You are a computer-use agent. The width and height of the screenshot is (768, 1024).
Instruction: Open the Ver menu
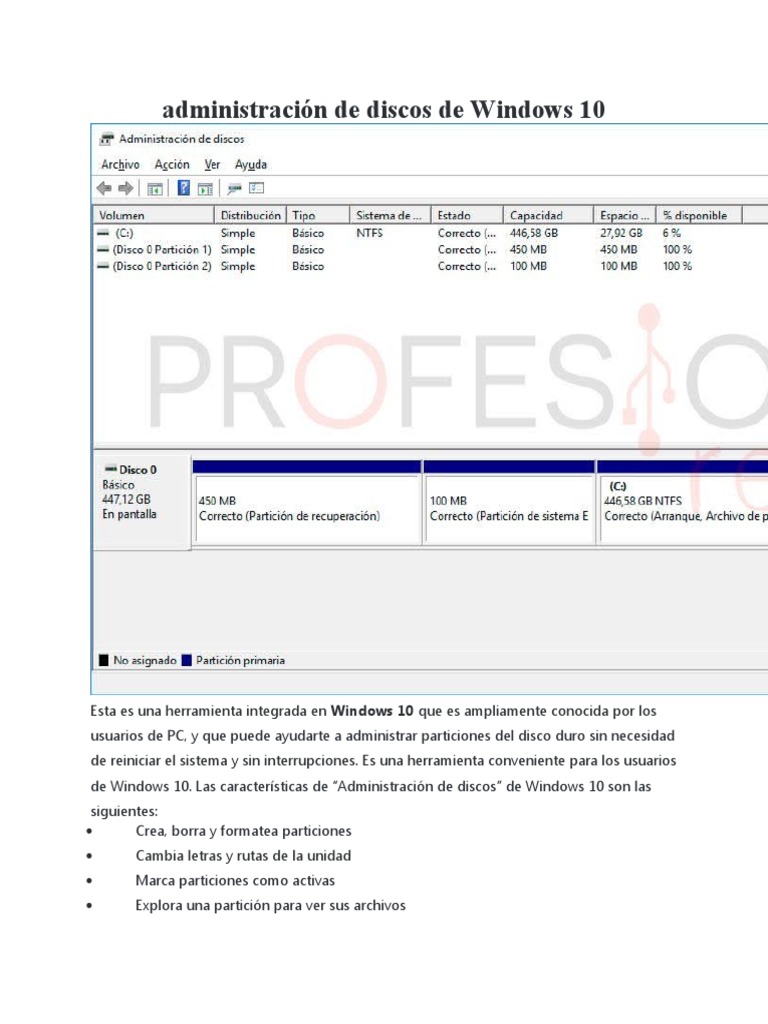pos(212,165)
